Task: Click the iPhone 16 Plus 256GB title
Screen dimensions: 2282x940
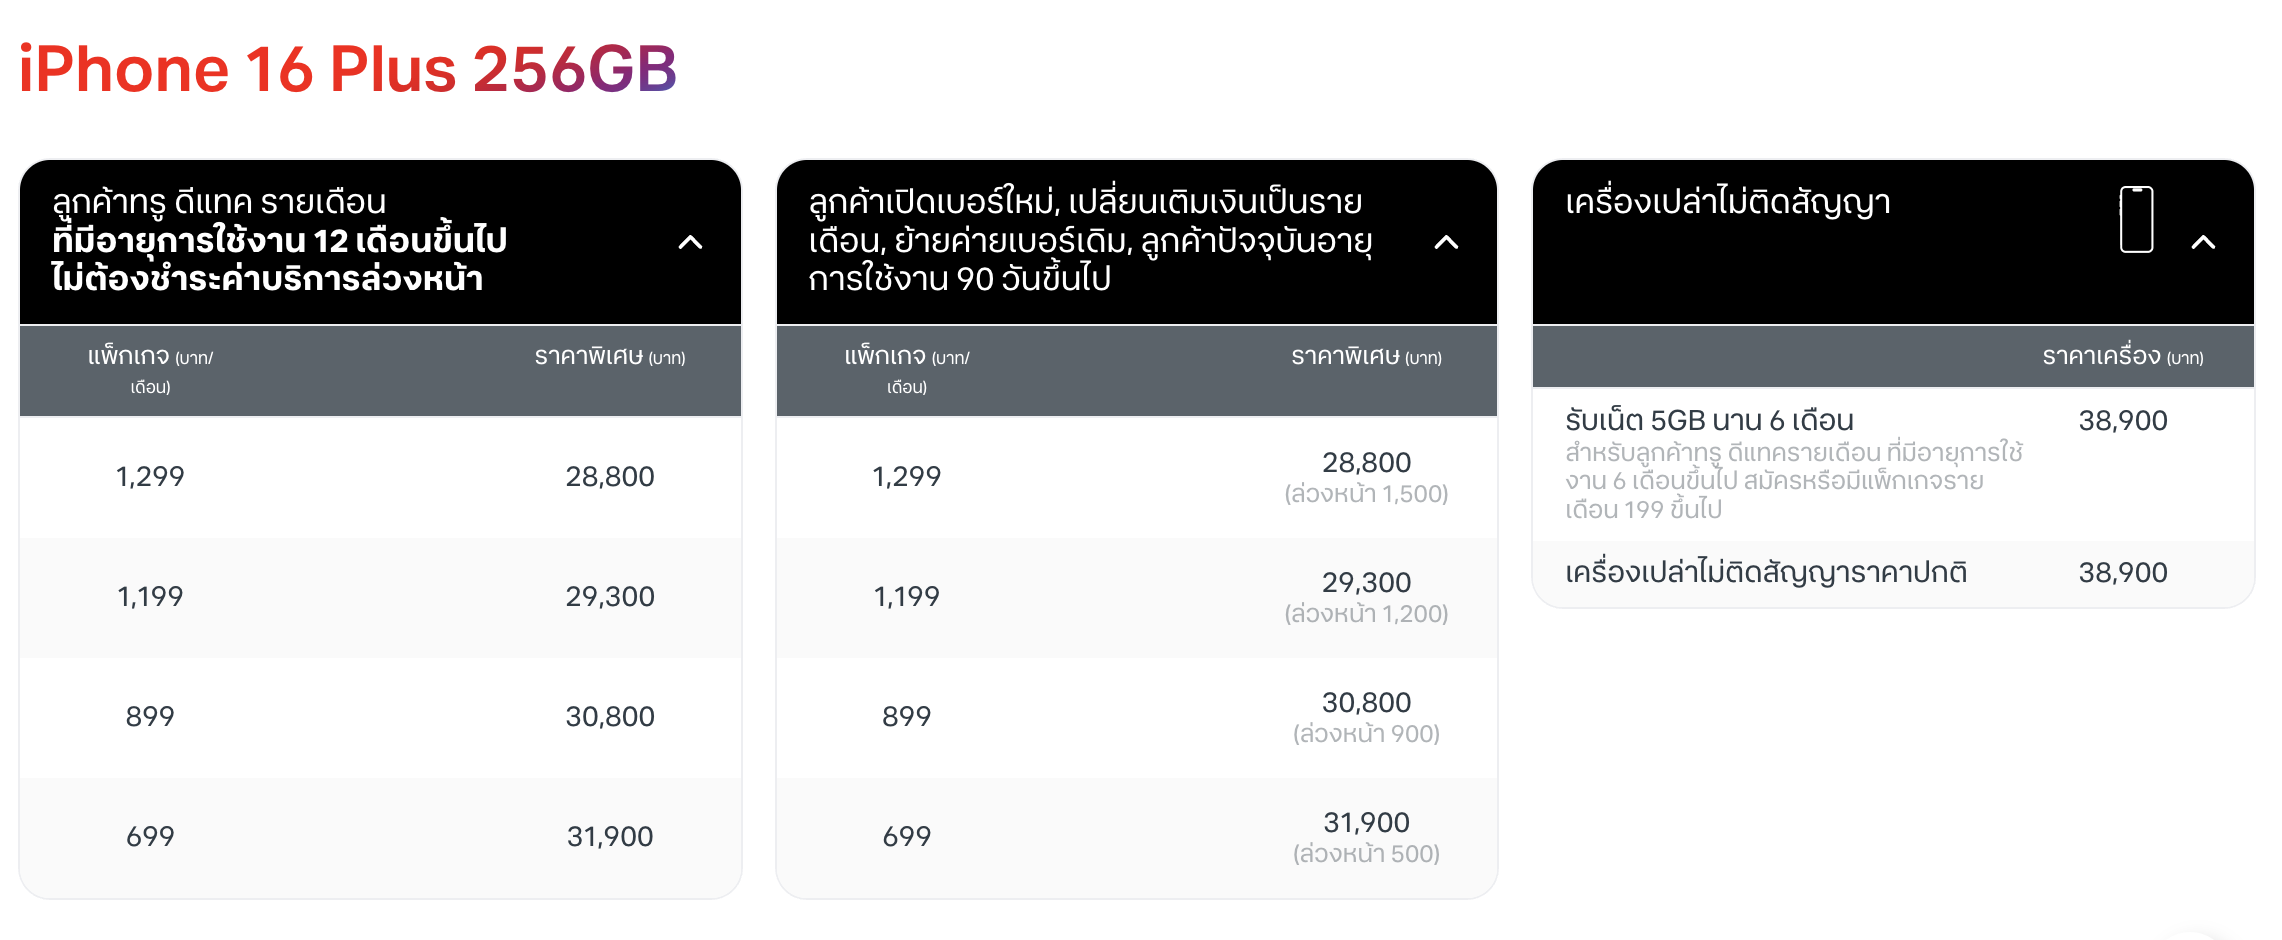Action: (x=348, y=70)
